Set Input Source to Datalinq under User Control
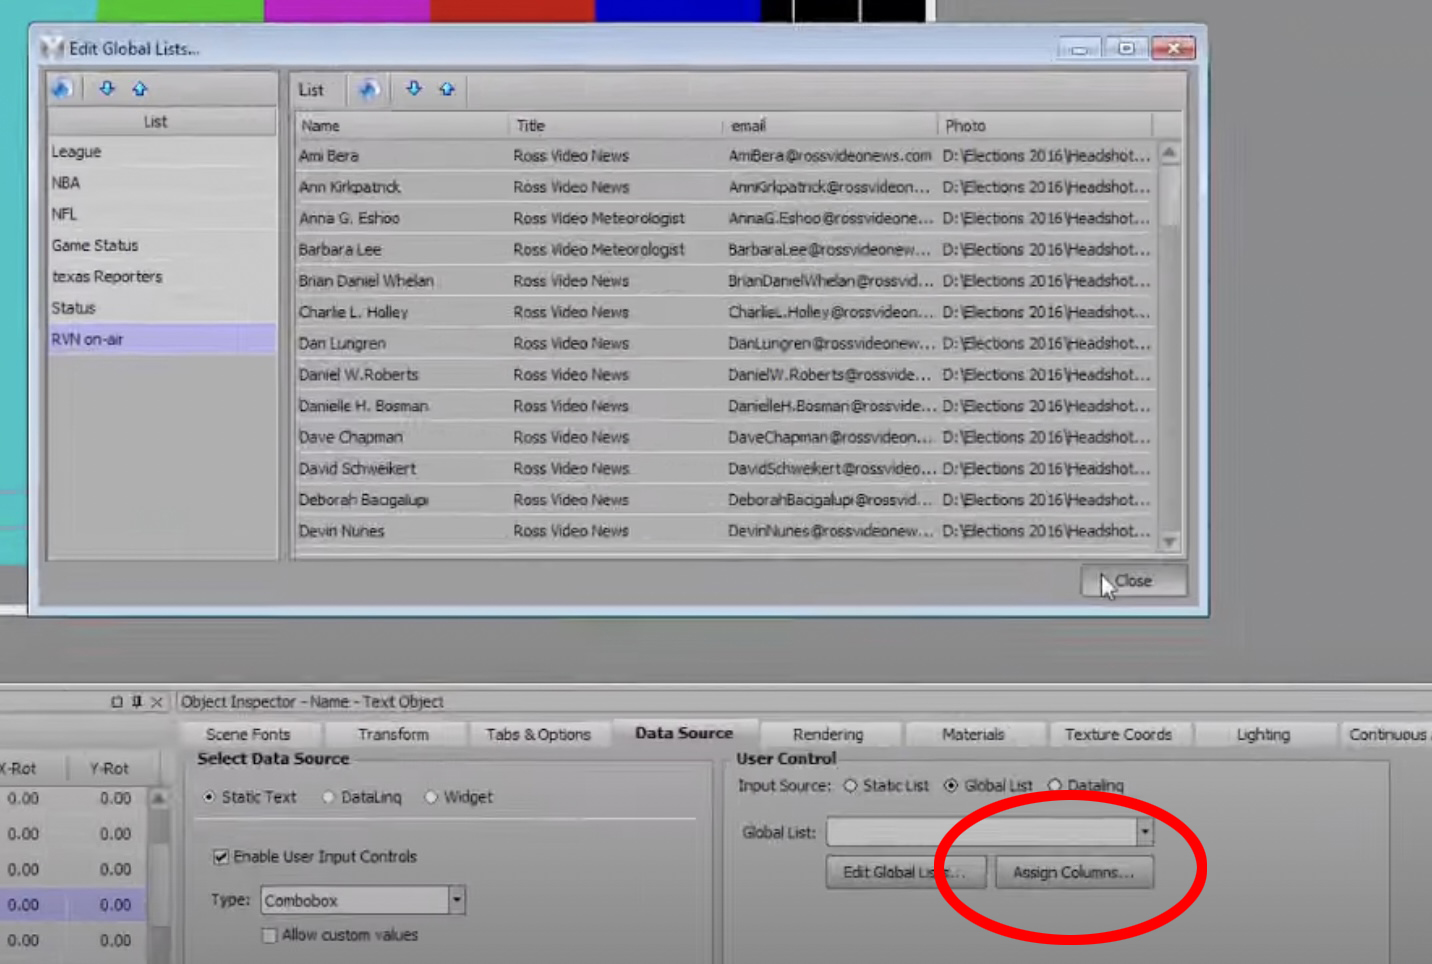 click(1055, 786)
